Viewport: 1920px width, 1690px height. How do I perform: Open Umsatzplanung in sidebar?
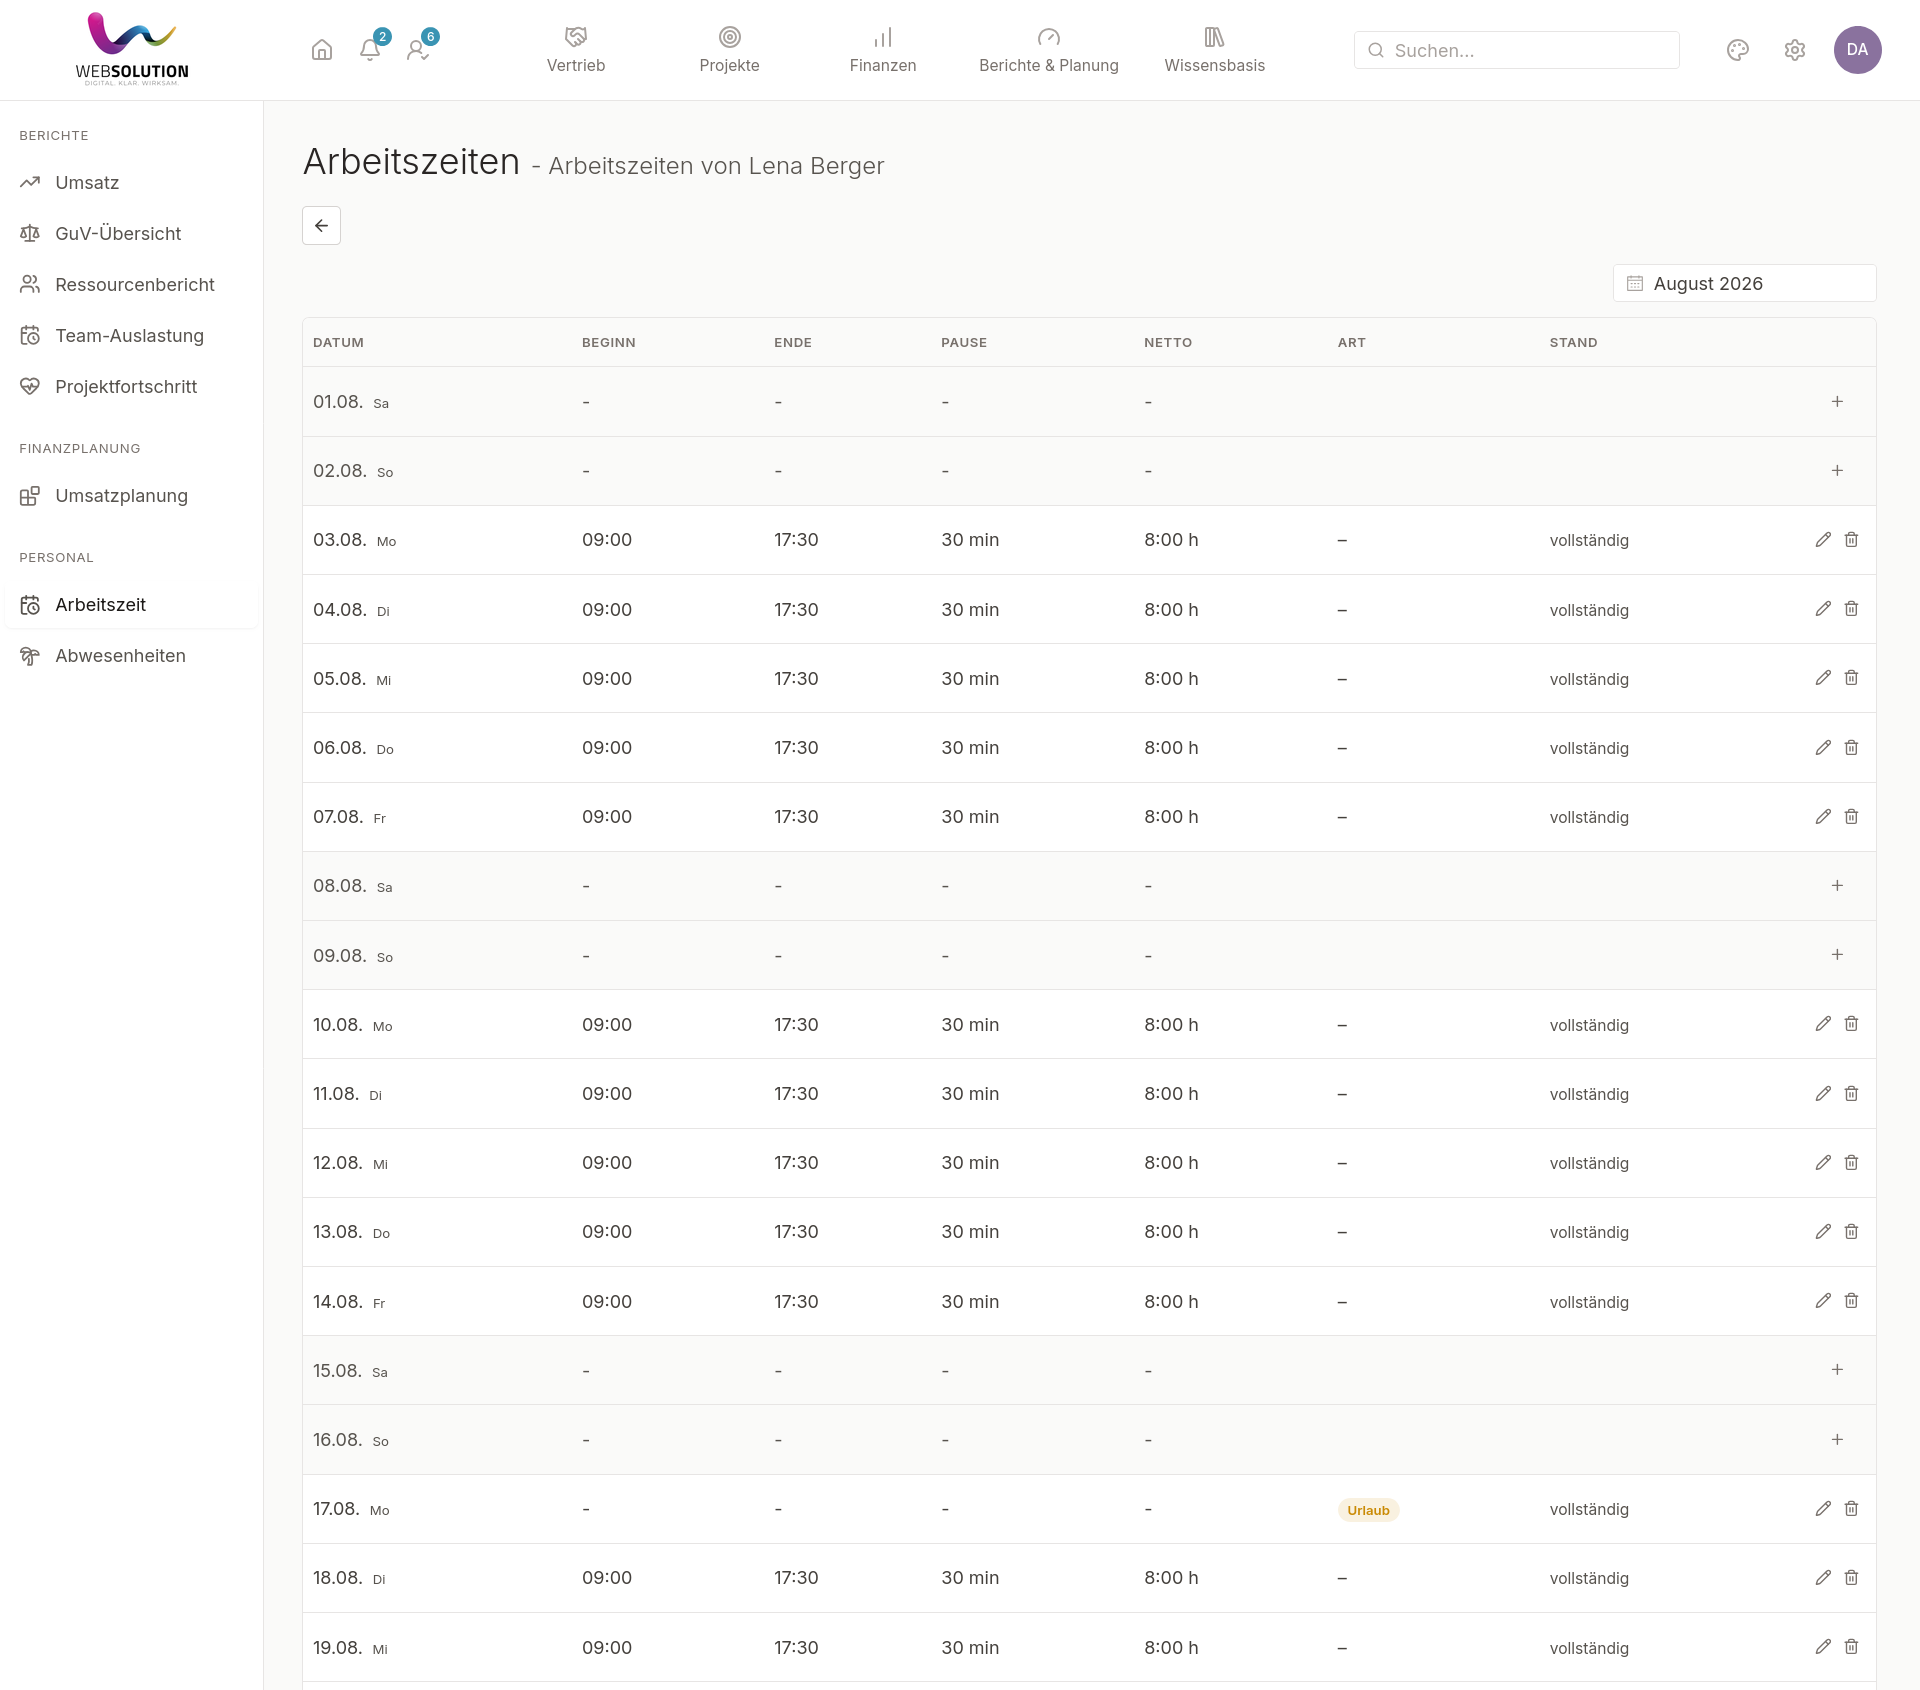(x=131, y=496)
